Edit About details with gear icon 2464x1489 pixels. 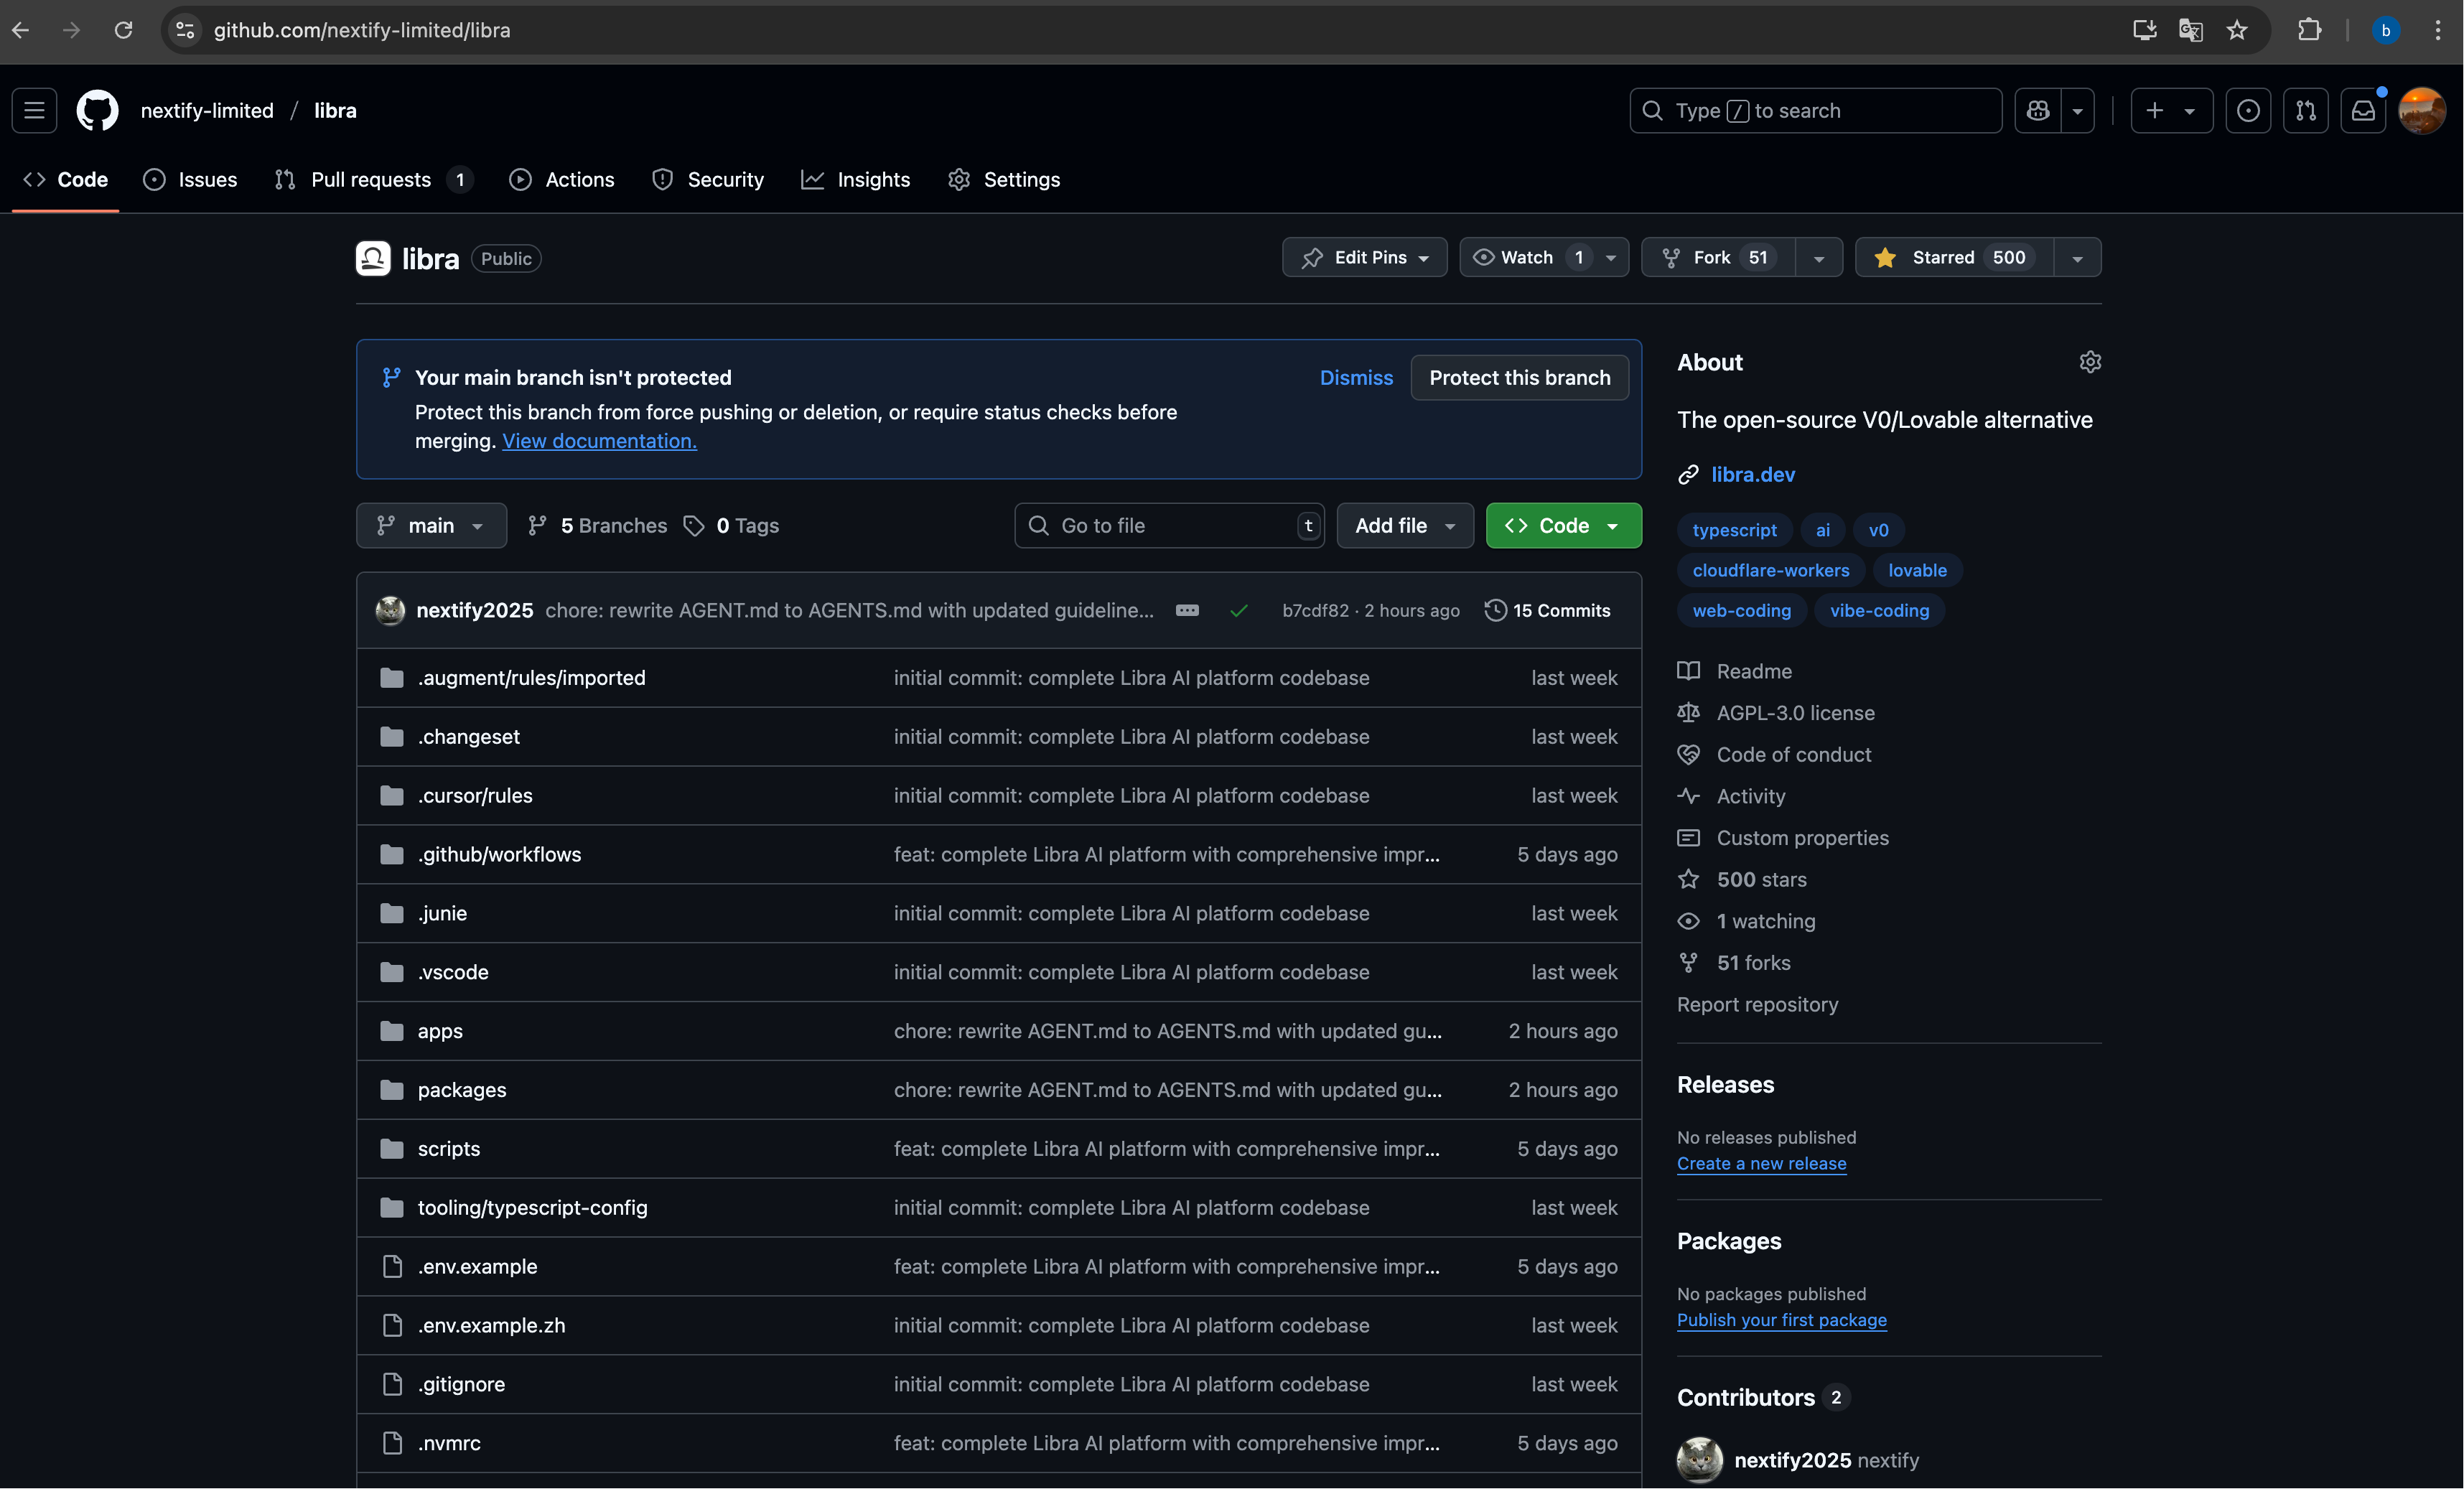(x=2089, y=362)
